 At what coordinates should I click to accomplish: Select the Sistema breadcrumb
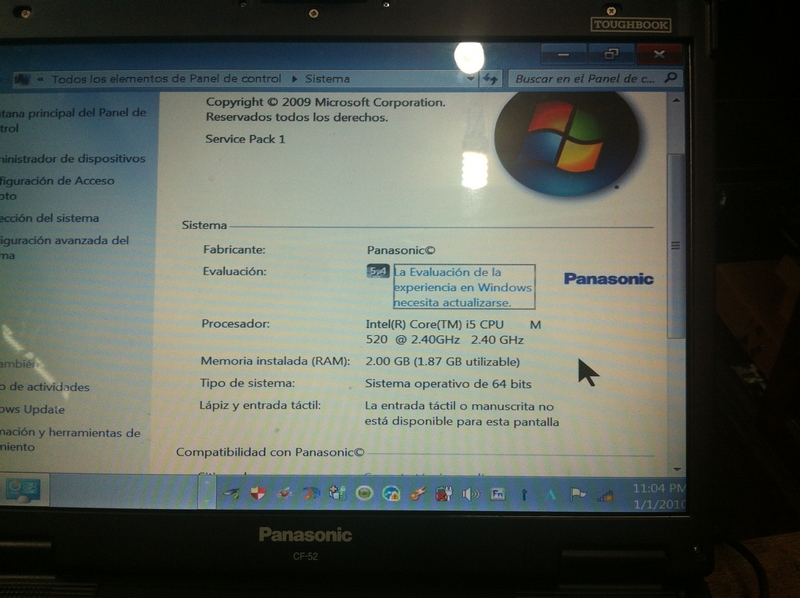pos(328,79)
